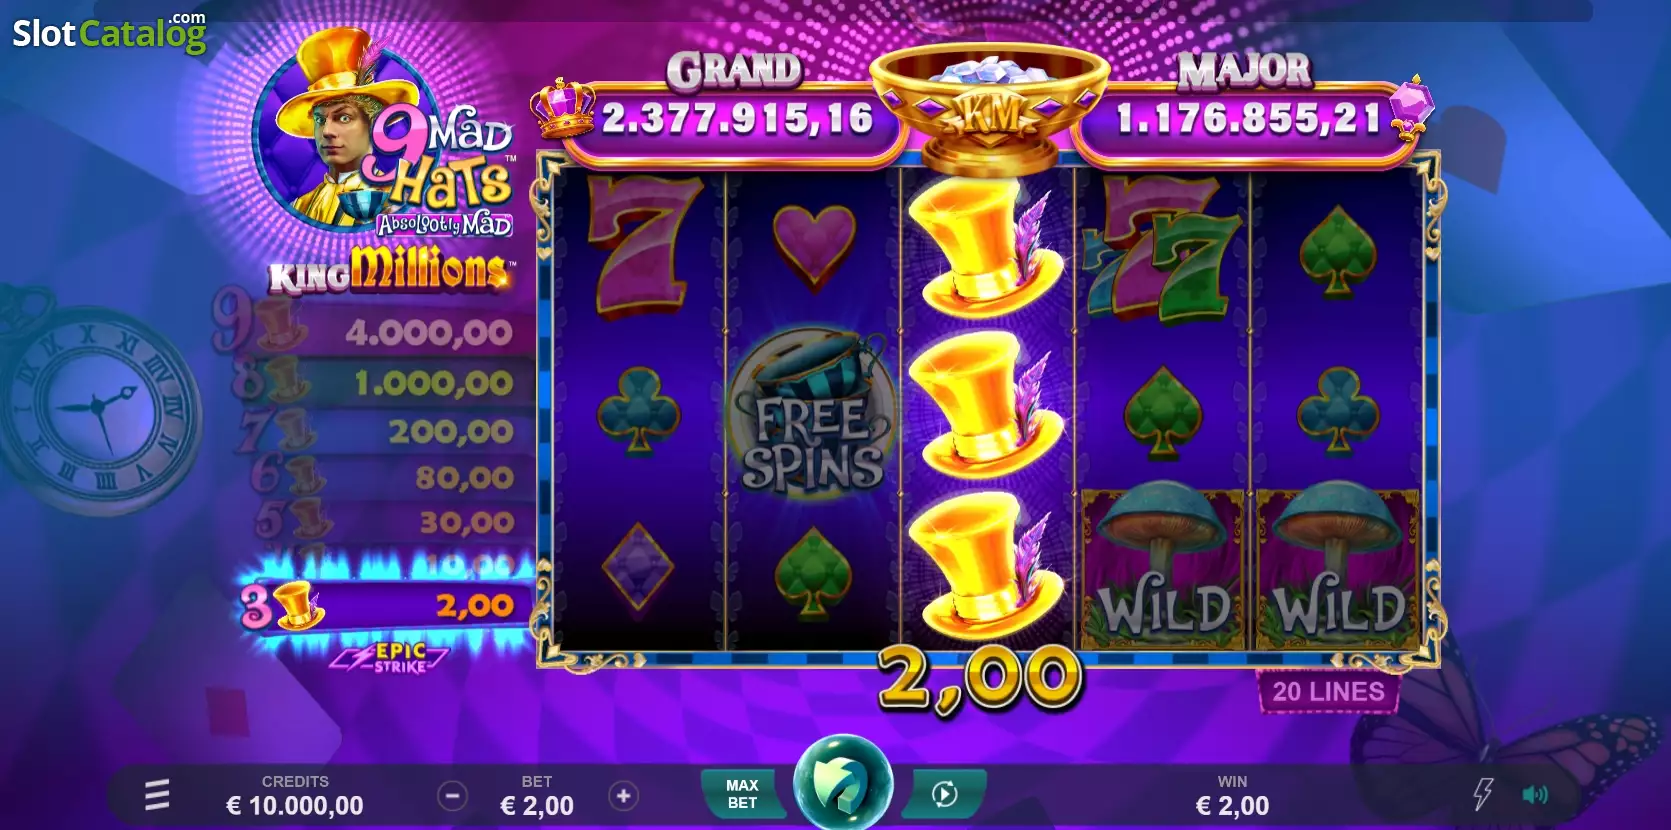
Task: Open the hamburger menu icon
Action: click(157, 796)
